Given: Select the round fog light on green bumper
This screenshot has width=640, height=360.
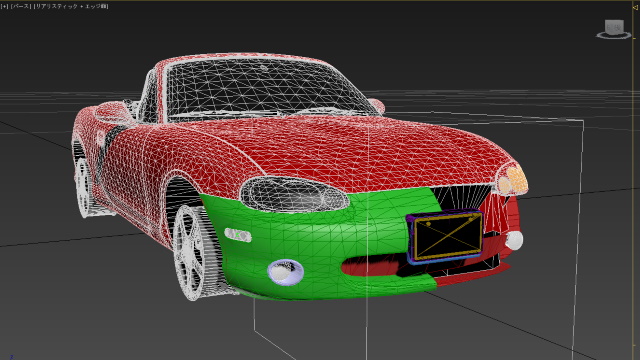Looking at the screenshot, I should [x=285, y=272].
